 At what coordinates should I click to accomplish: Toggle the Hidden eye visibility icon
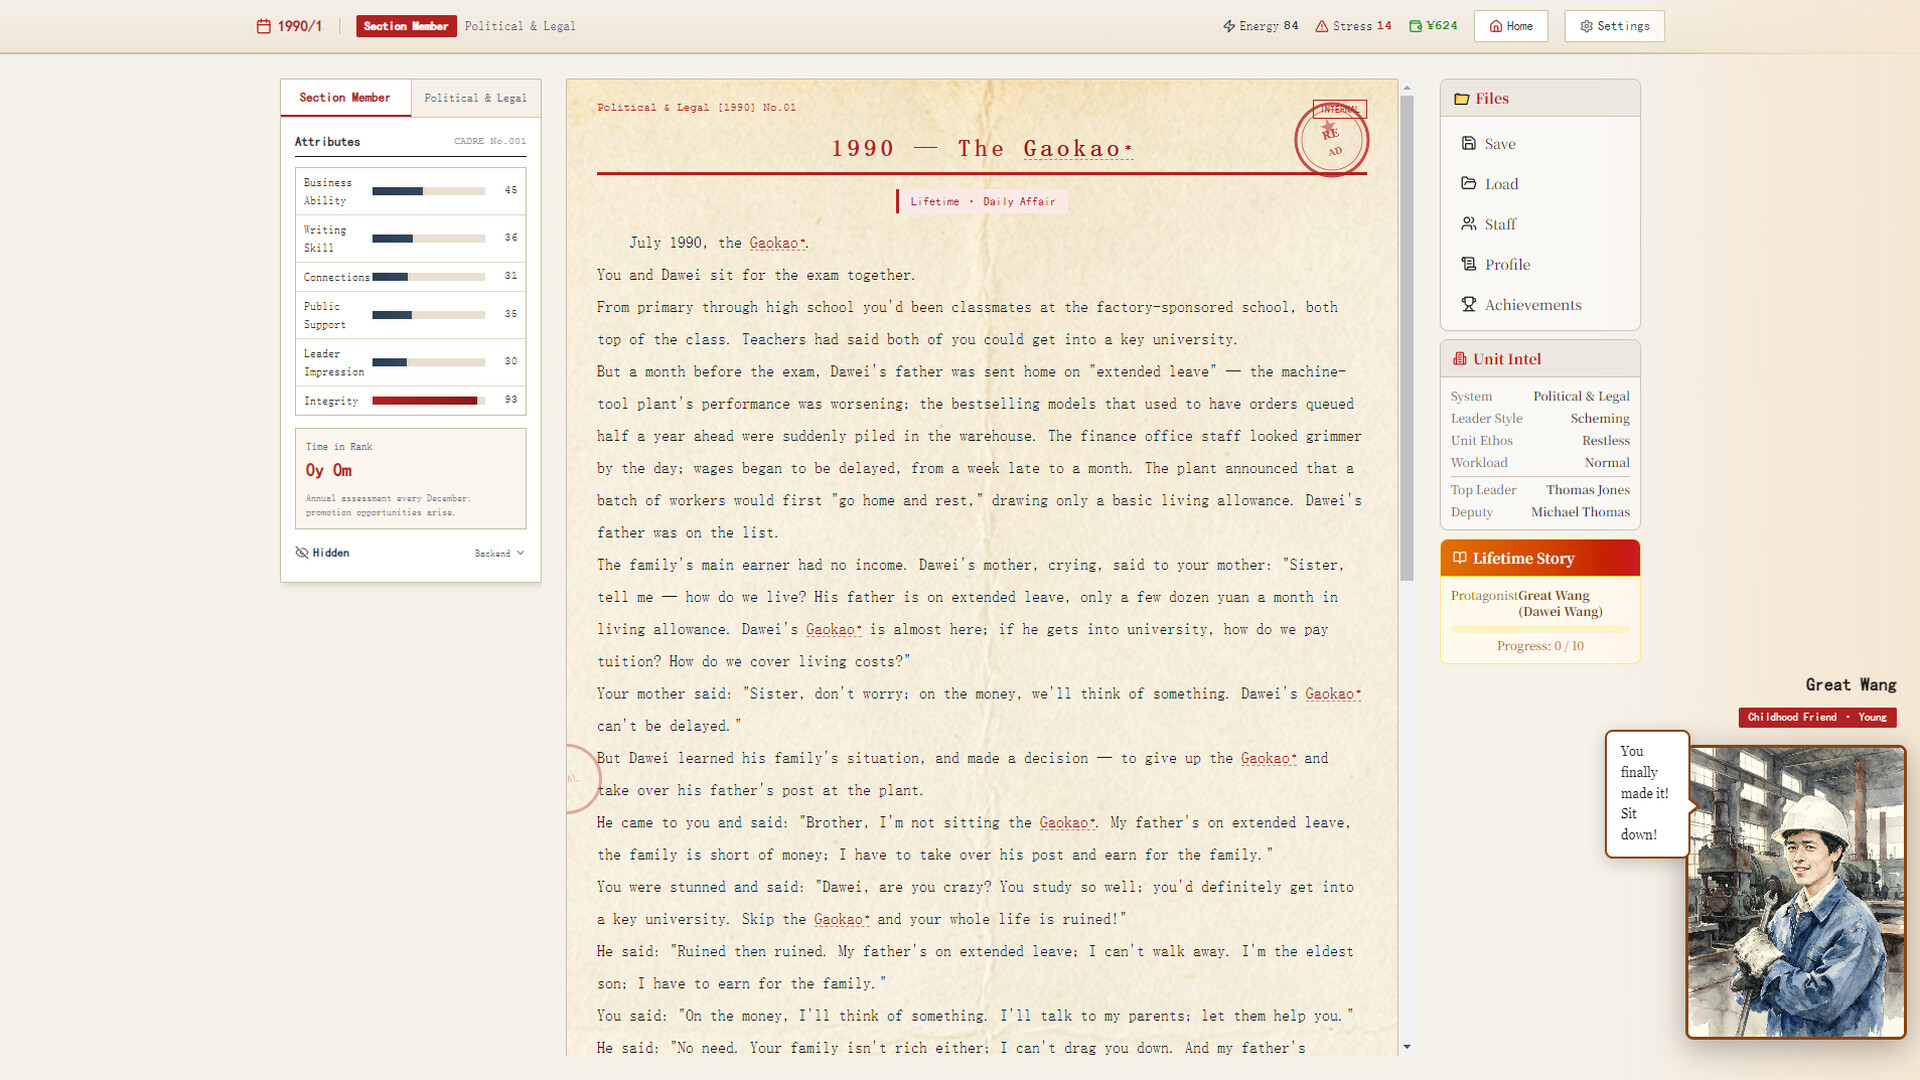point(302,552)
